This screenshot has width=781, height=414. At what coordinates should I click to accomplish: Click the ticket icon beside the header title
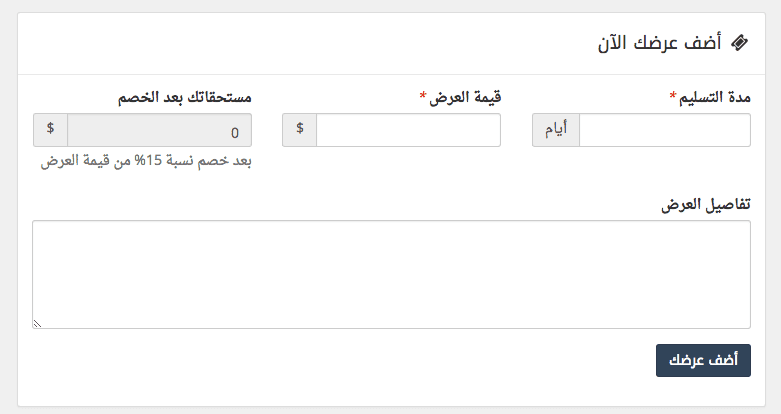[x=739, y=43]
